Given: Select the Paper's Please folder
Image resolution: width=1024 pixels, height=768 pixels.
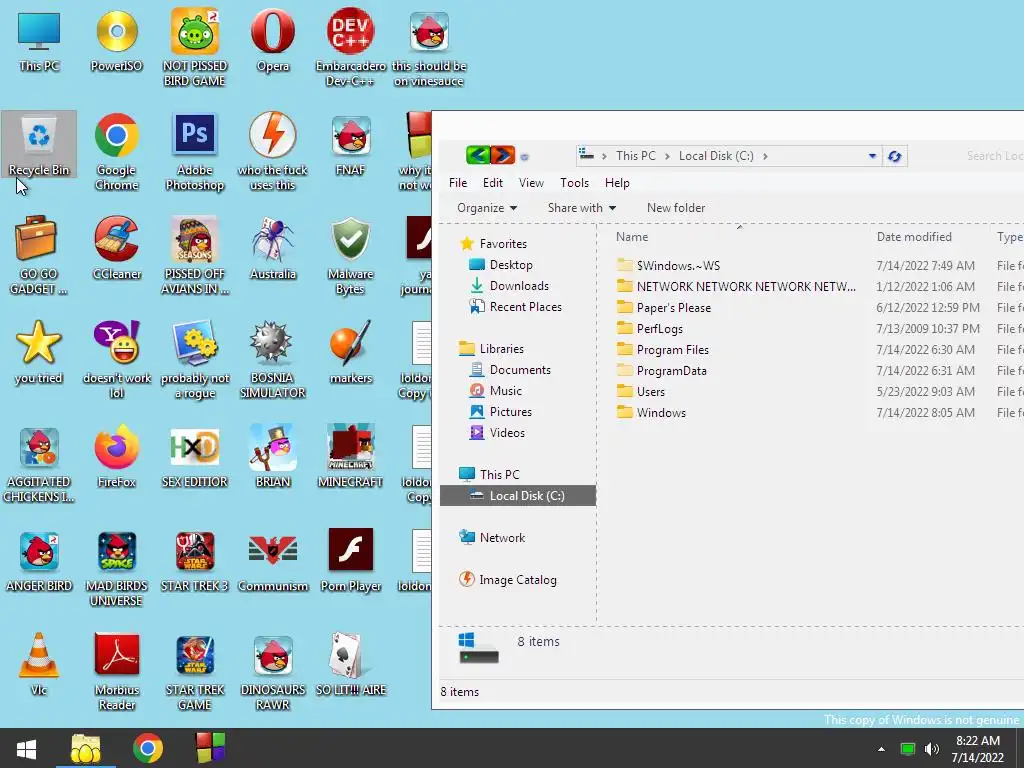Looking at the screenshot, I should coord(664,308).
